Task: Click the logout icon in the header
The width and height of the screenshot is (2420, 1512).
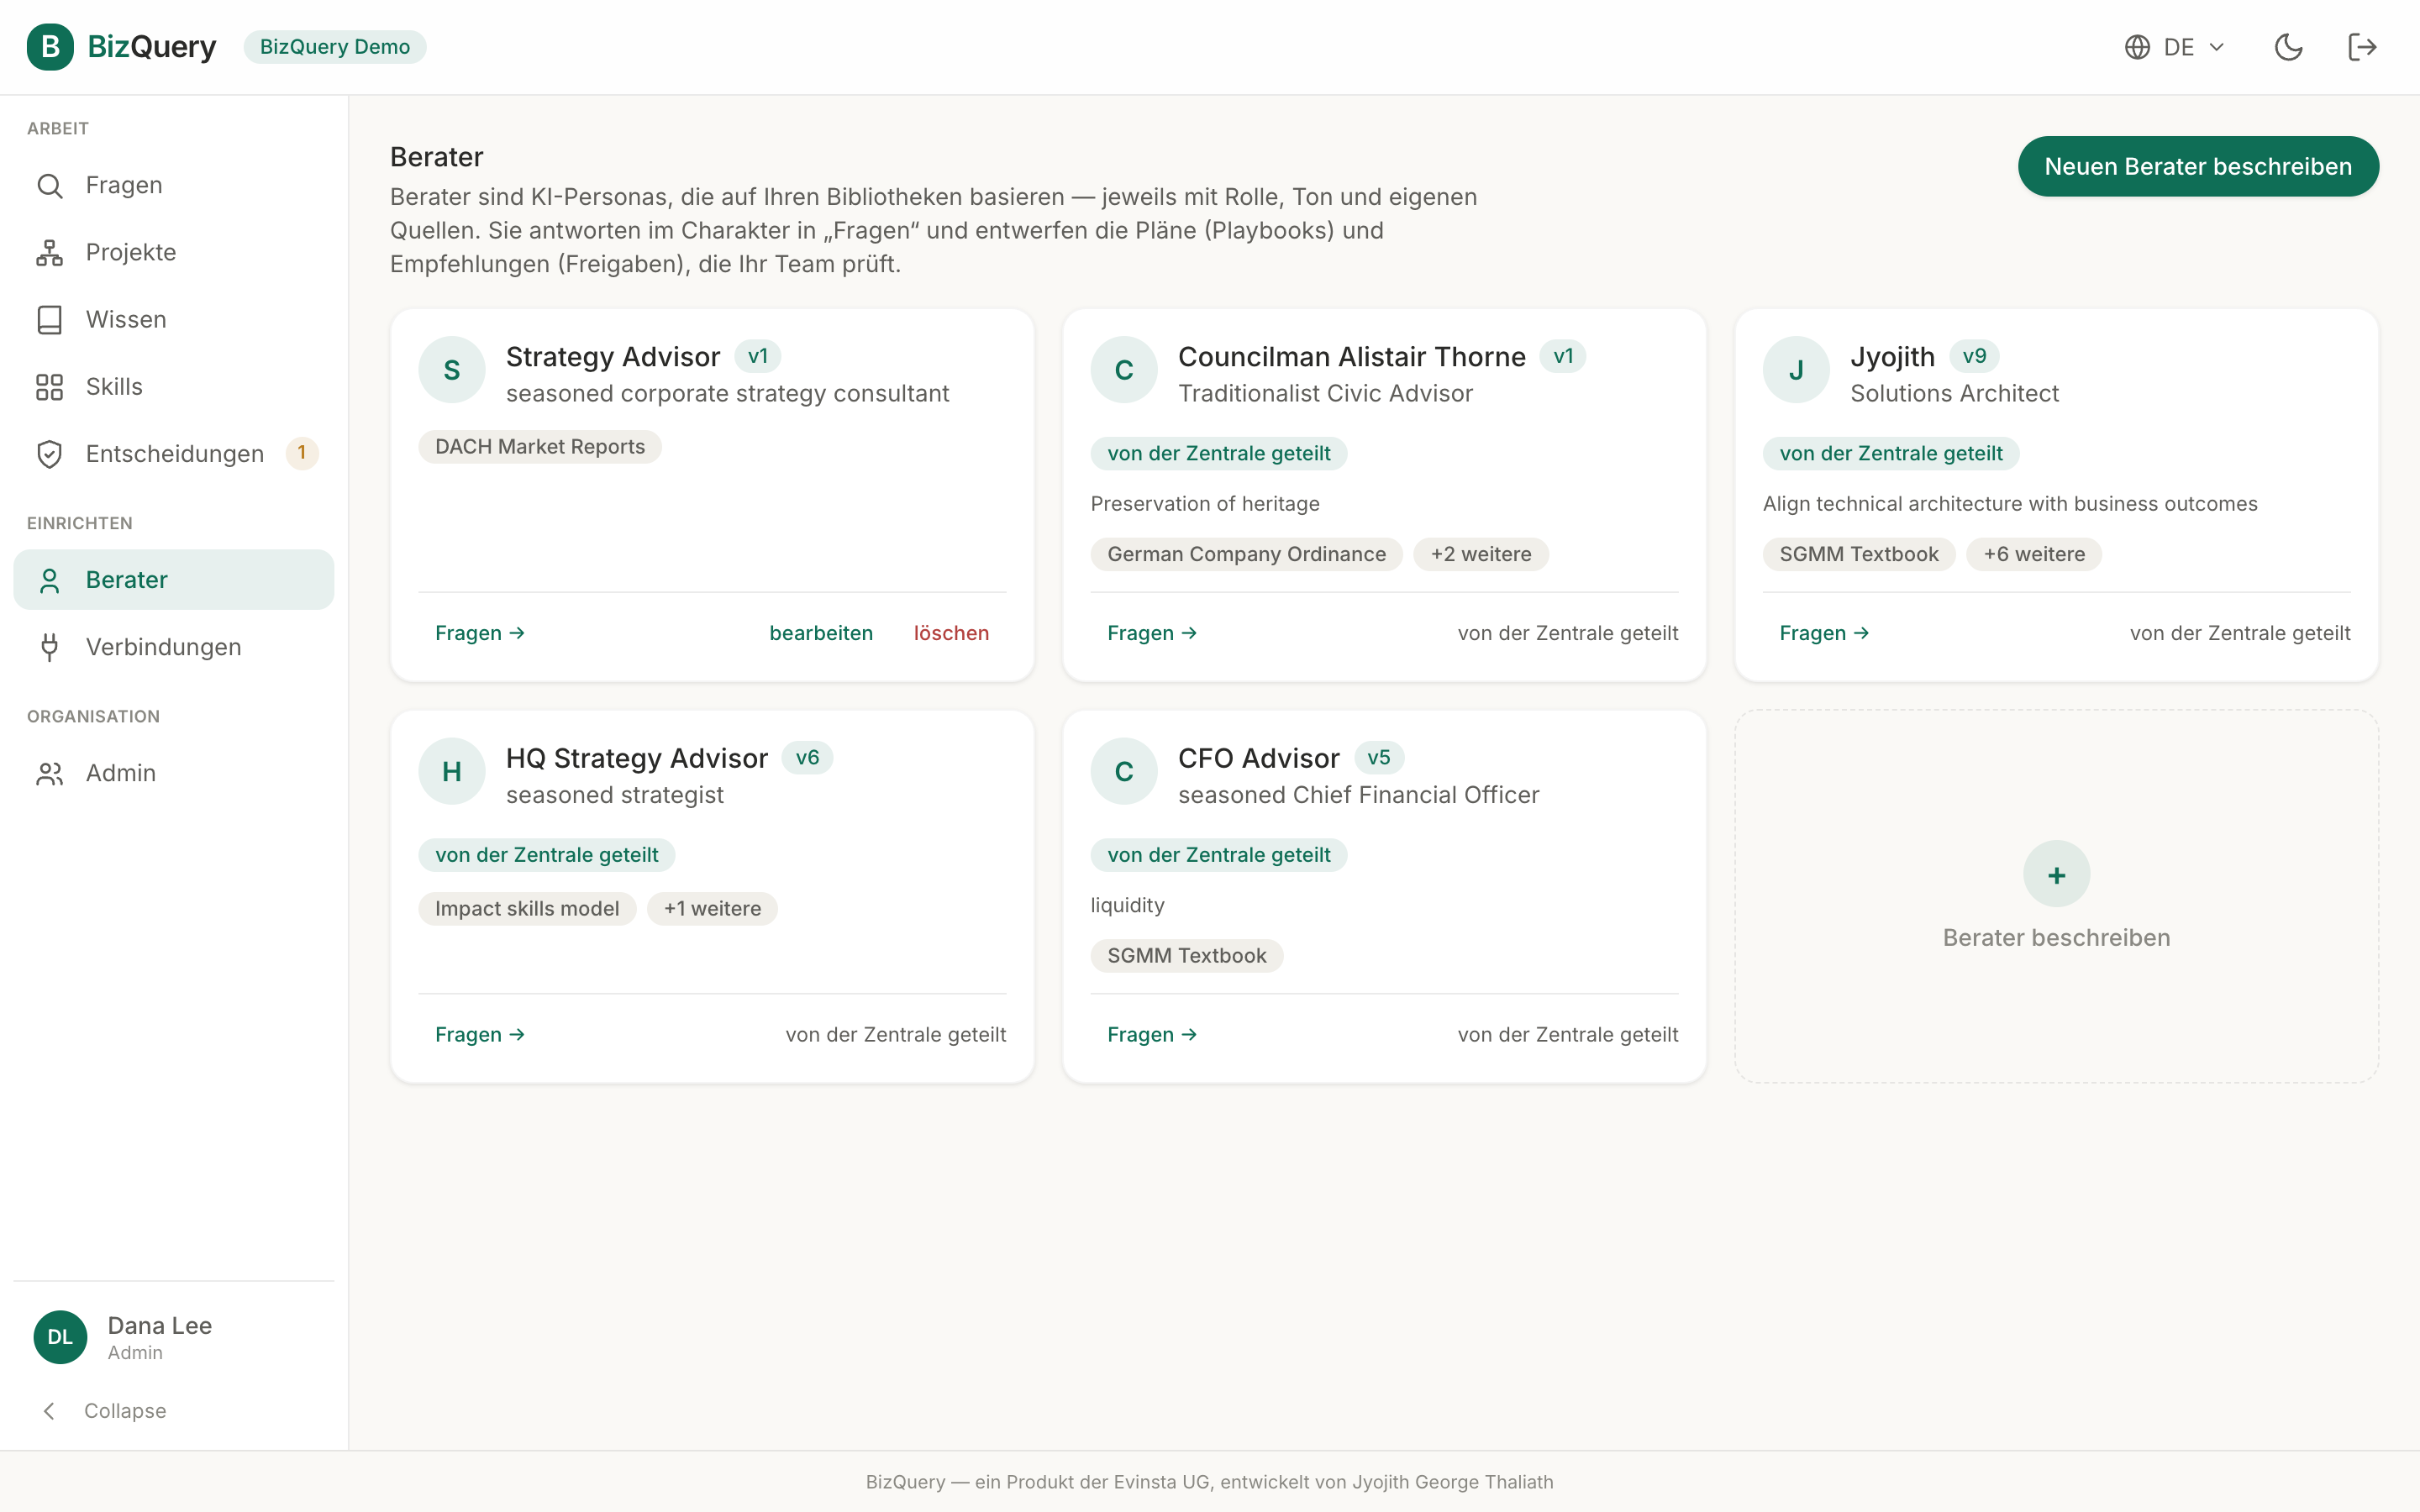Action: tap(2362, 47)
